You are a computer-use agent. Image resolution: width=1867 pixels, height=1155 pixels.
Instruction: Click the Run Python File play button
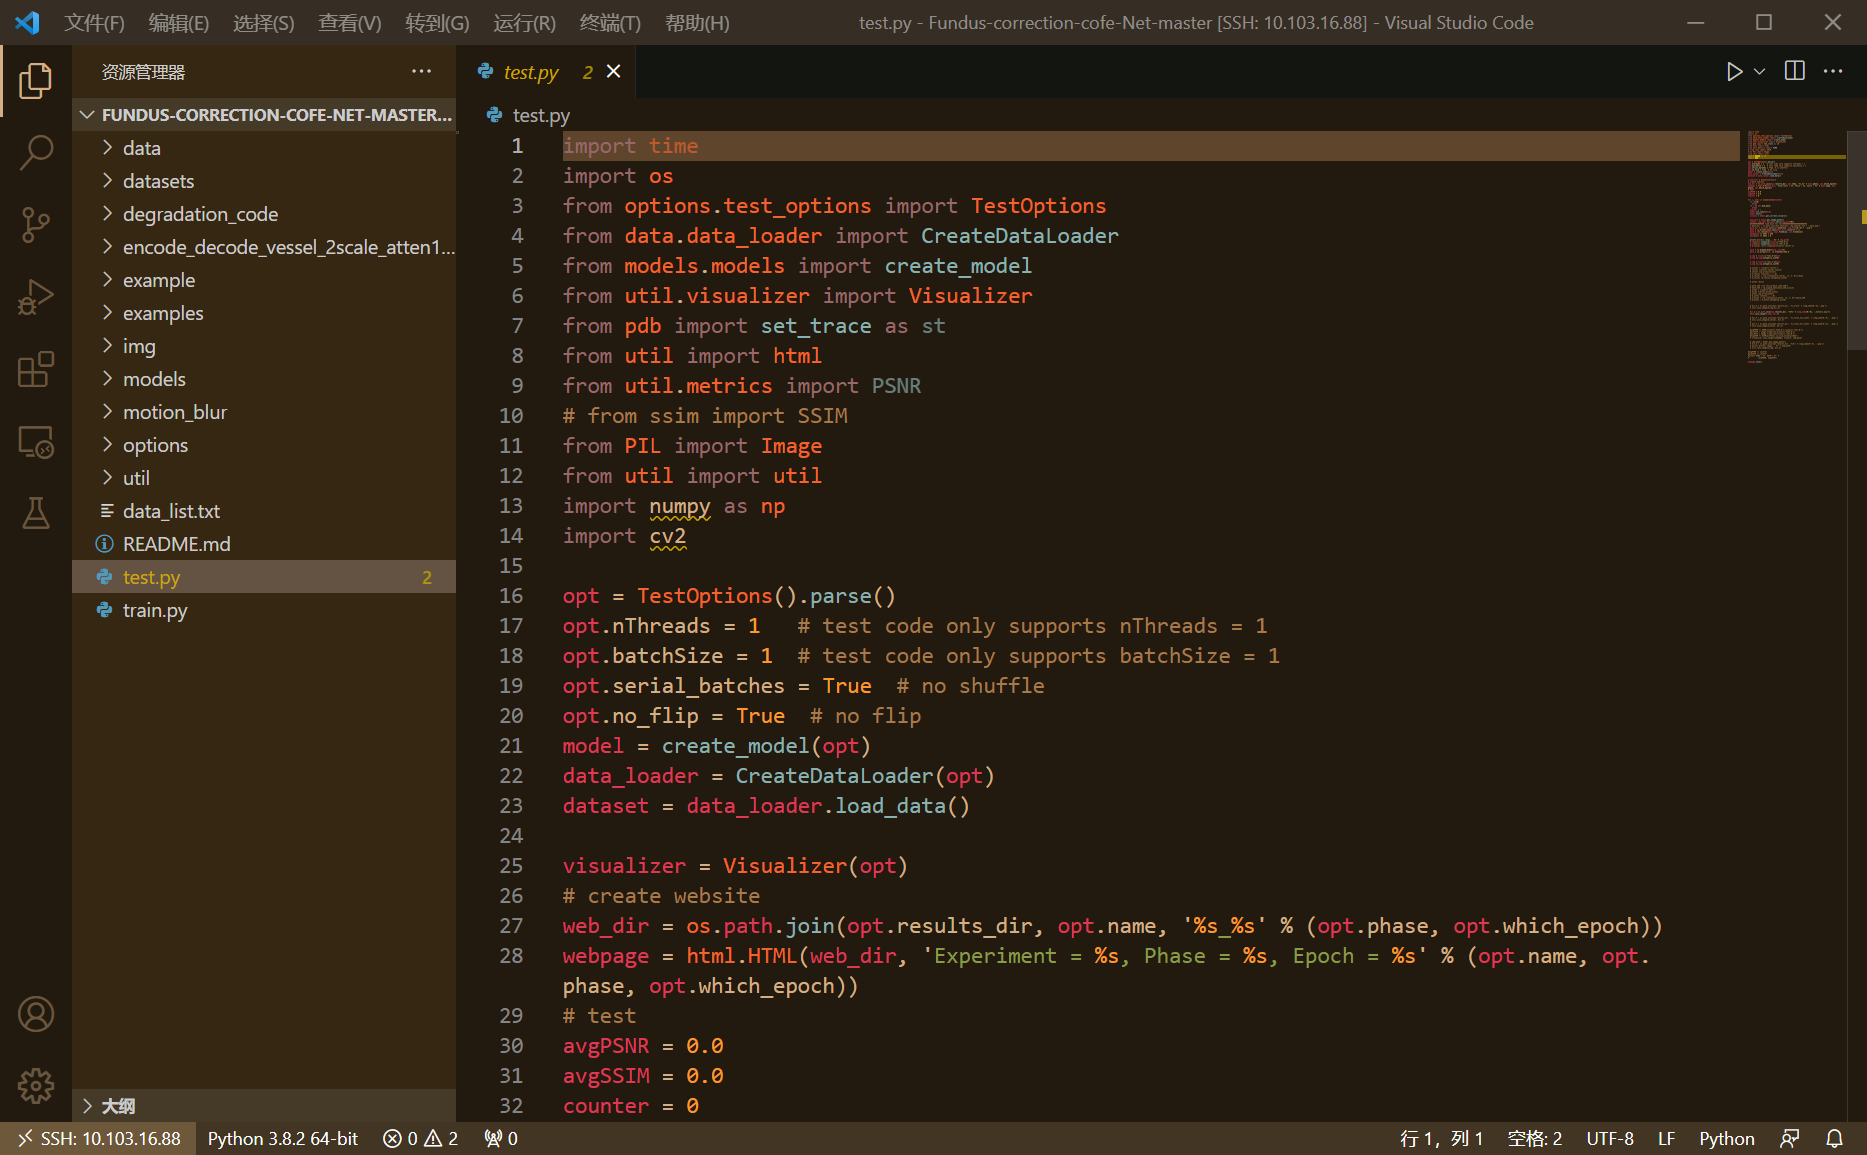1734,72
